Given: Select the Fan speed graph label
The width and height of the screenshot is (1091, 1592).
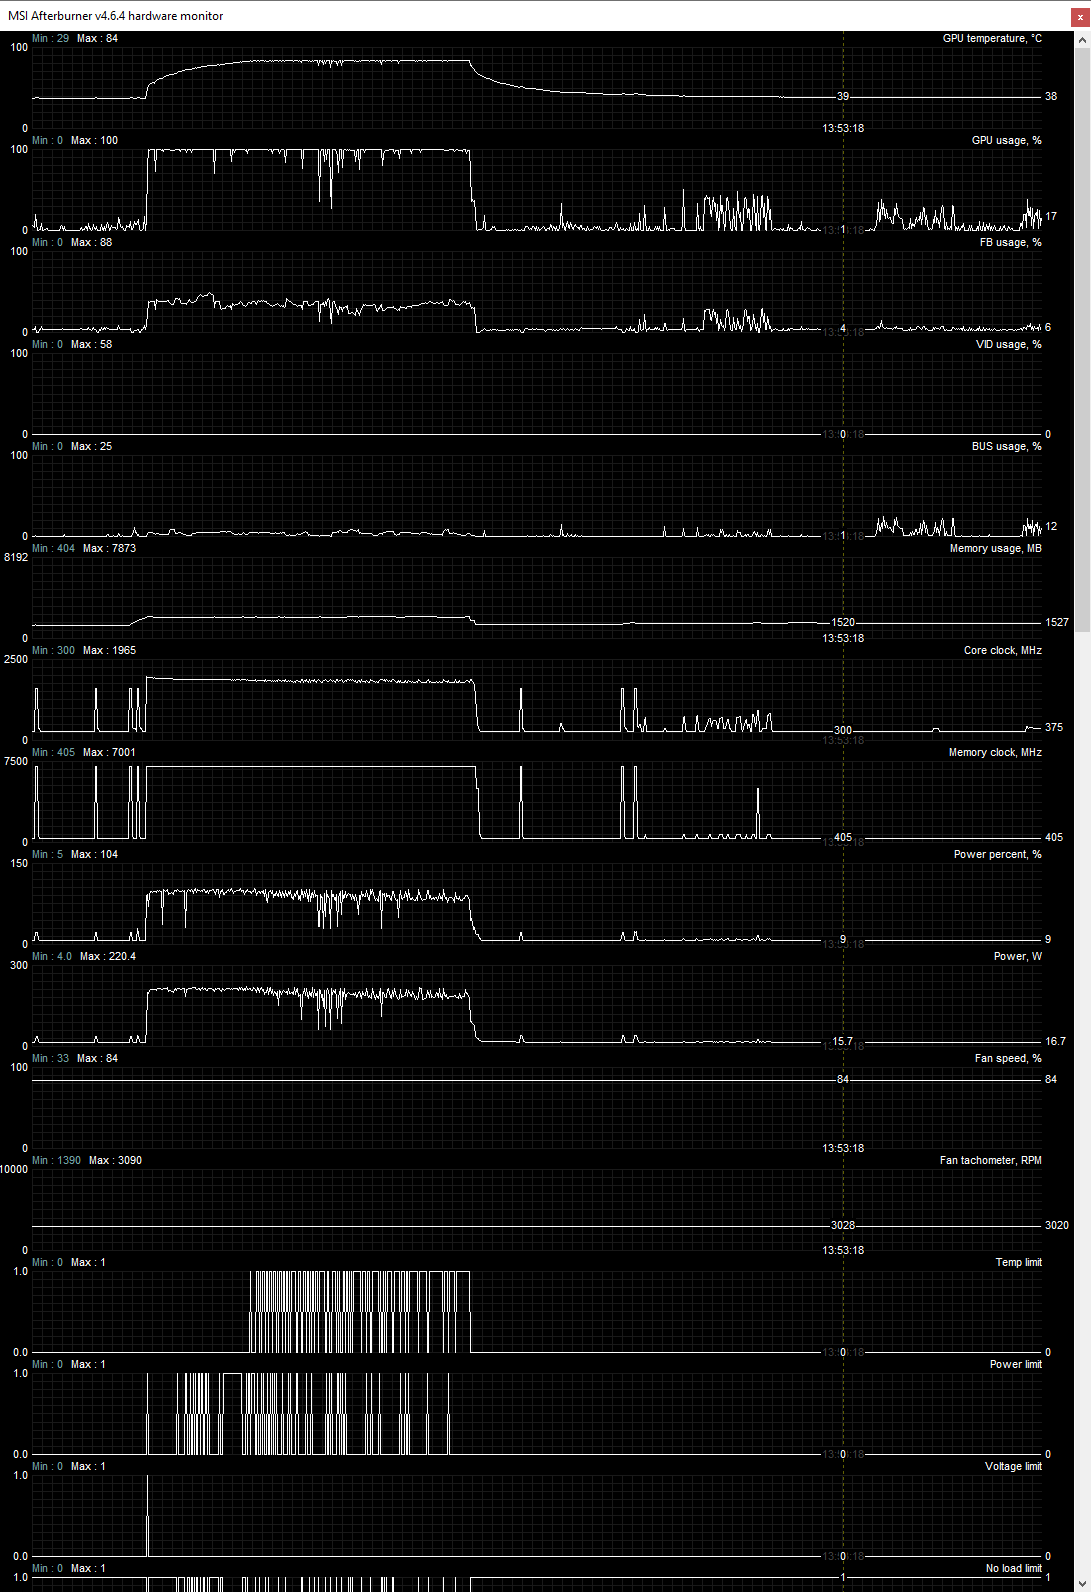Looking at the screenshot, I should [1008, 1059].
